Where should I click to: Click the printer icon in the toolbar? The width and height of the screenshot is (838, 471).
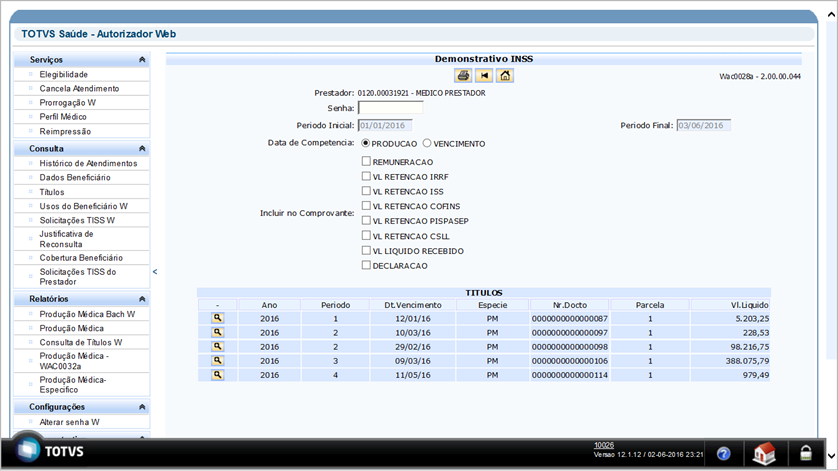point(463,76)
